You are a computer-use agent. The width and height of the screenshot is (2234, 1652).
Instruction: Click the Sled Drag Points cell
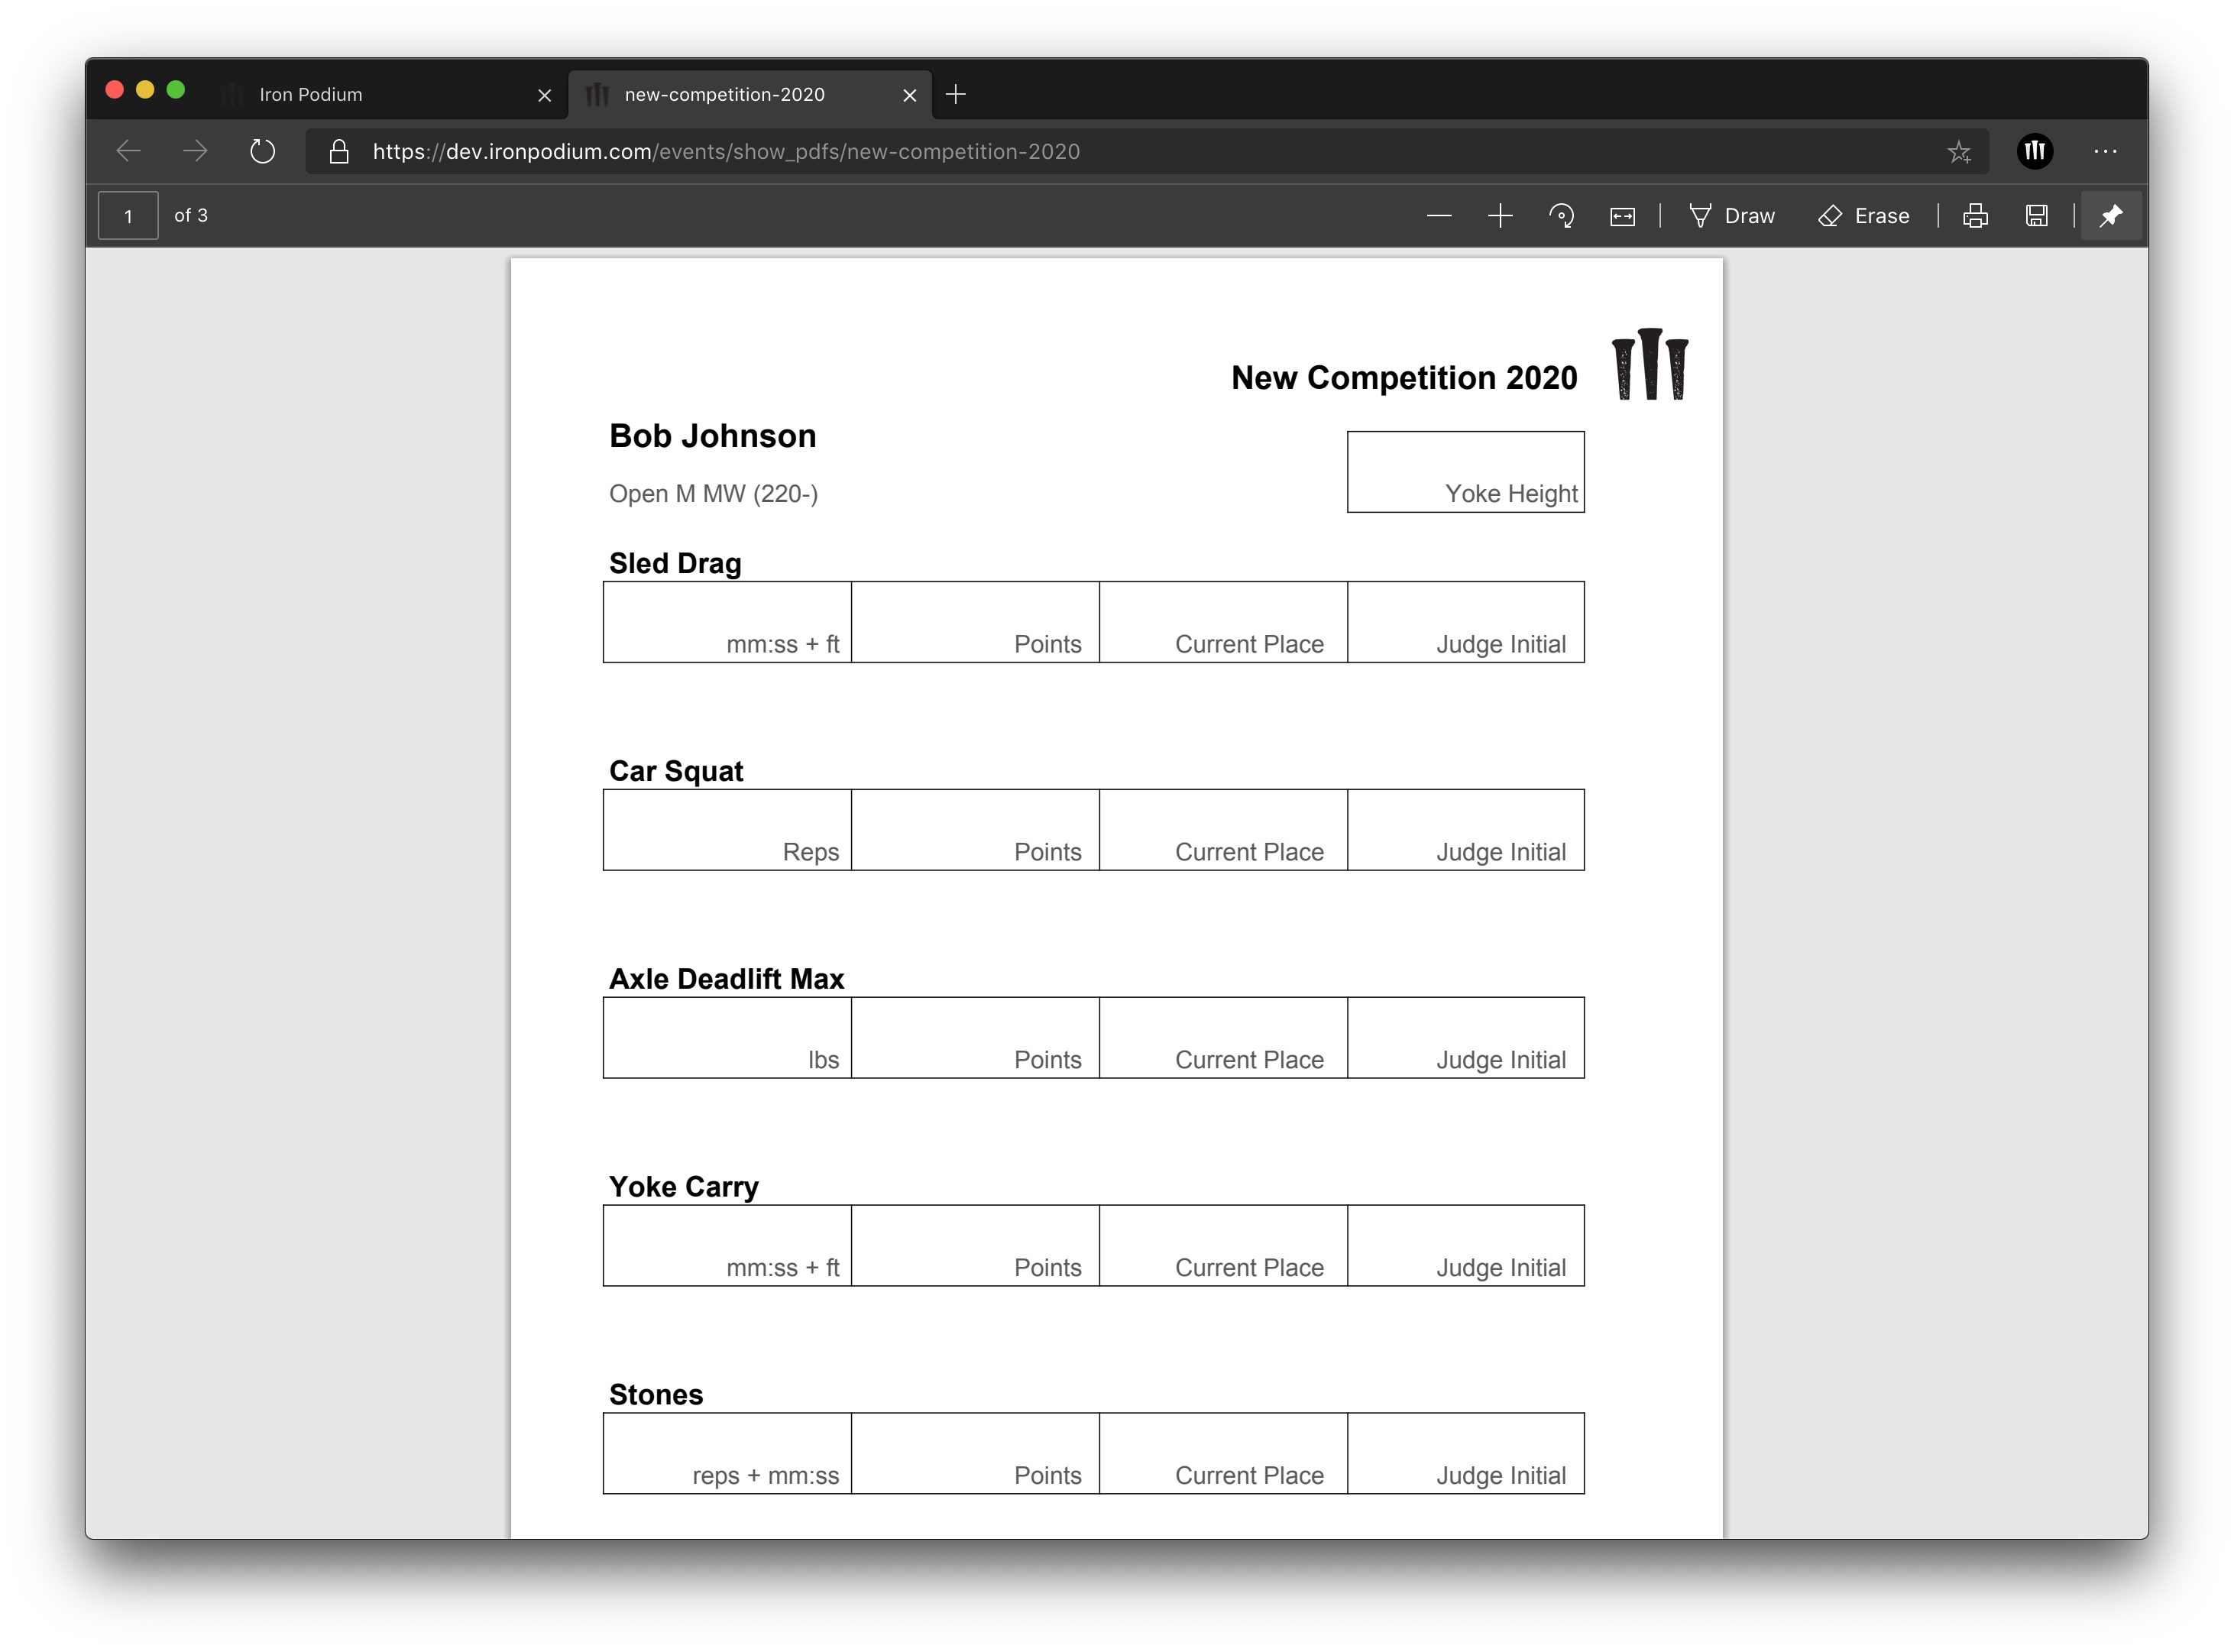click(975, 622)
